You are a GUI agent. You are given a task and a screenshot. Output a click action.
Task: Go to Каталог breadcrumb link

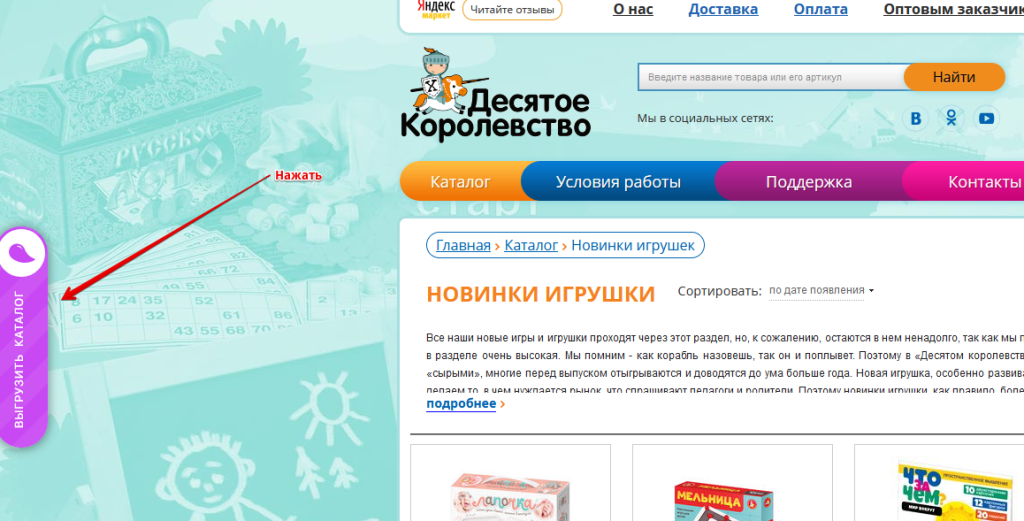(x=531, y=245)
